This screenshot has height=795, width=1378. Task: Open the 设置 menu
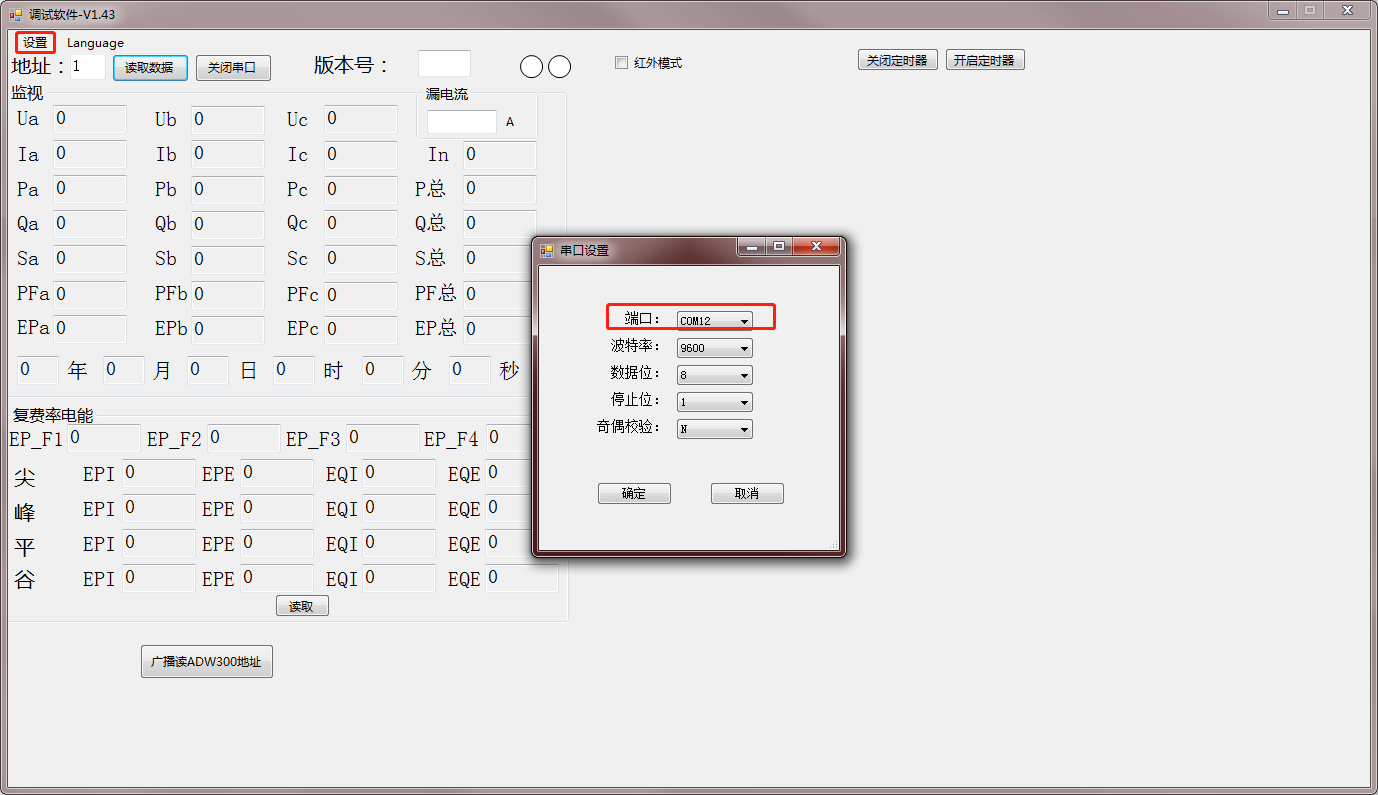[x=35, y=43]
